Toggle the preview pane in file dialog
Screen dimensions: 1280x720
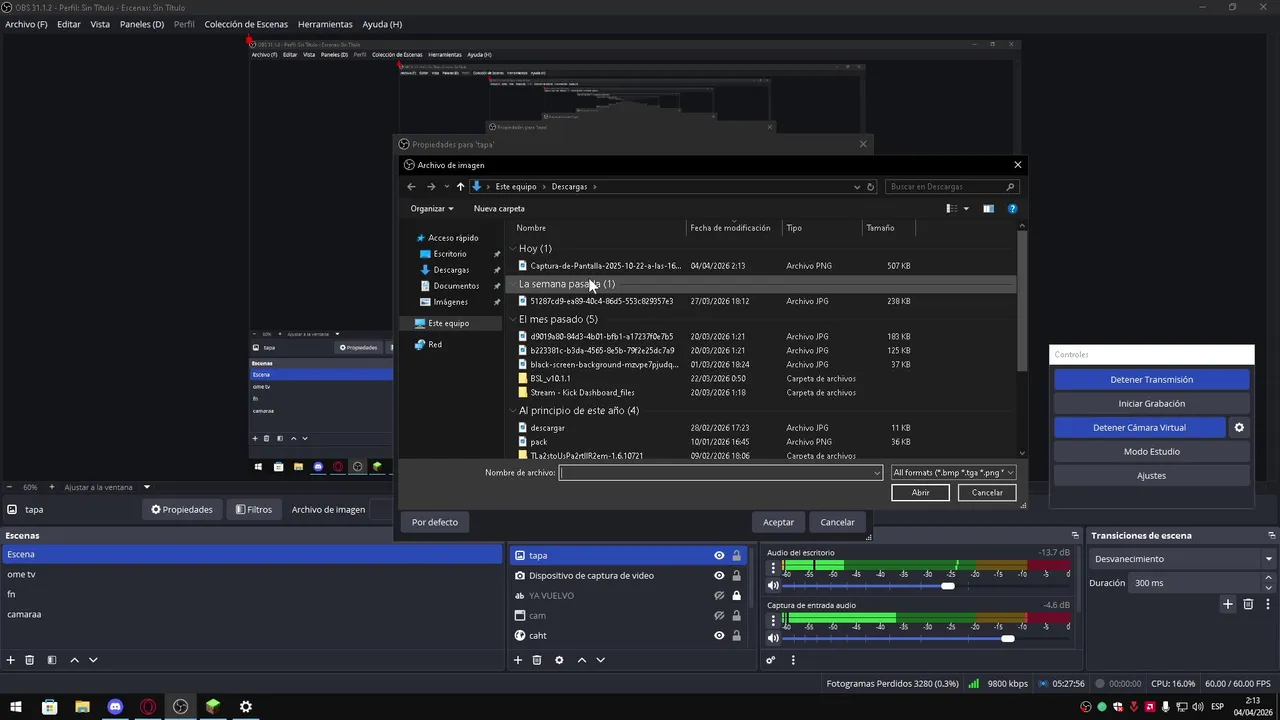click(988, 209)
